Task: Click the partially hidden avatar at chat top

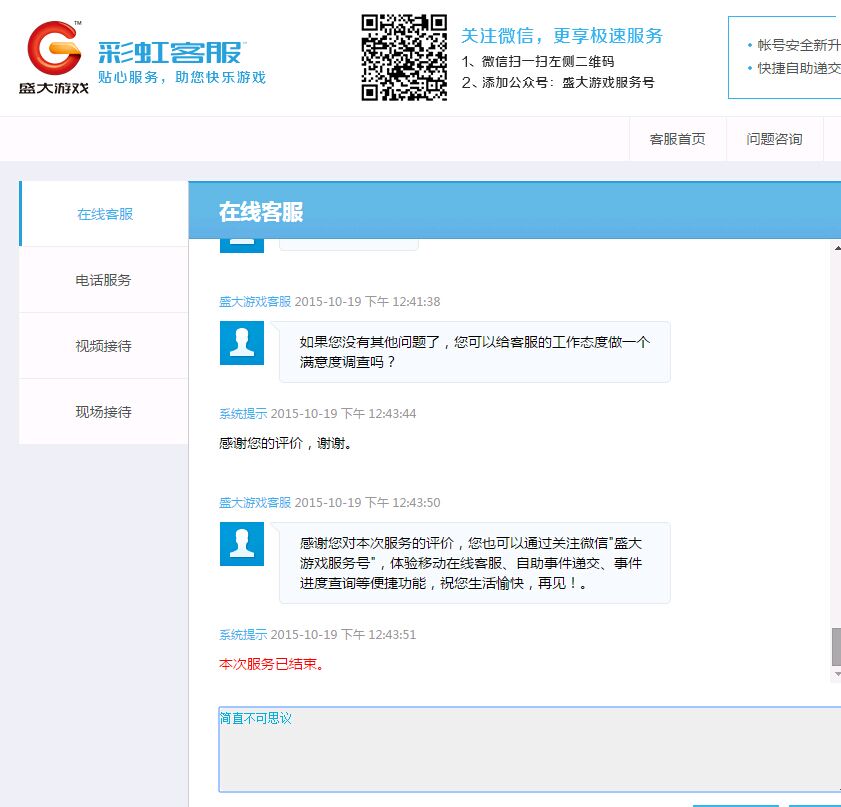Action: tap(241, 244)
